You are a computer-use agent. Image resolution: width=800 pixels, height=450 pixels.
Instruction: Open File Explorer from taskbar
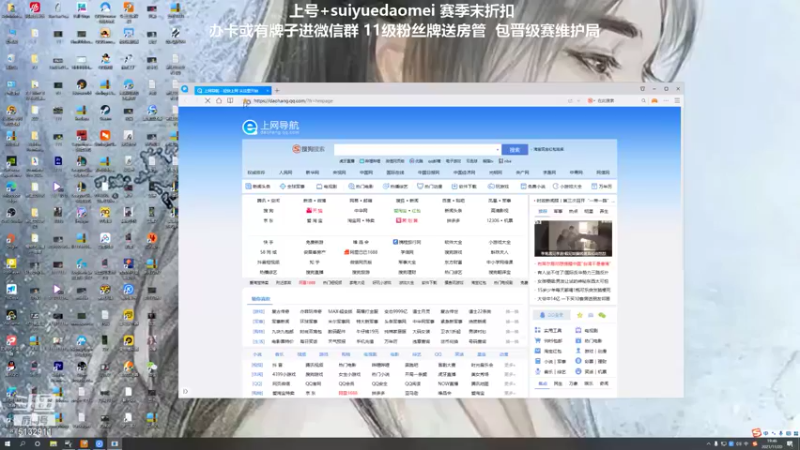pos(53,444)
